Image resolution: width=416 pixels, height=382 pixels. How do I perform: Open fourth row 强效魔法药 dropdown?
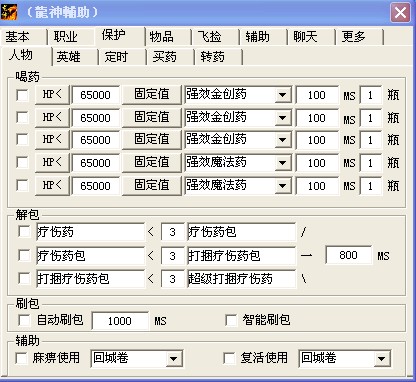(x=283, y=163)
